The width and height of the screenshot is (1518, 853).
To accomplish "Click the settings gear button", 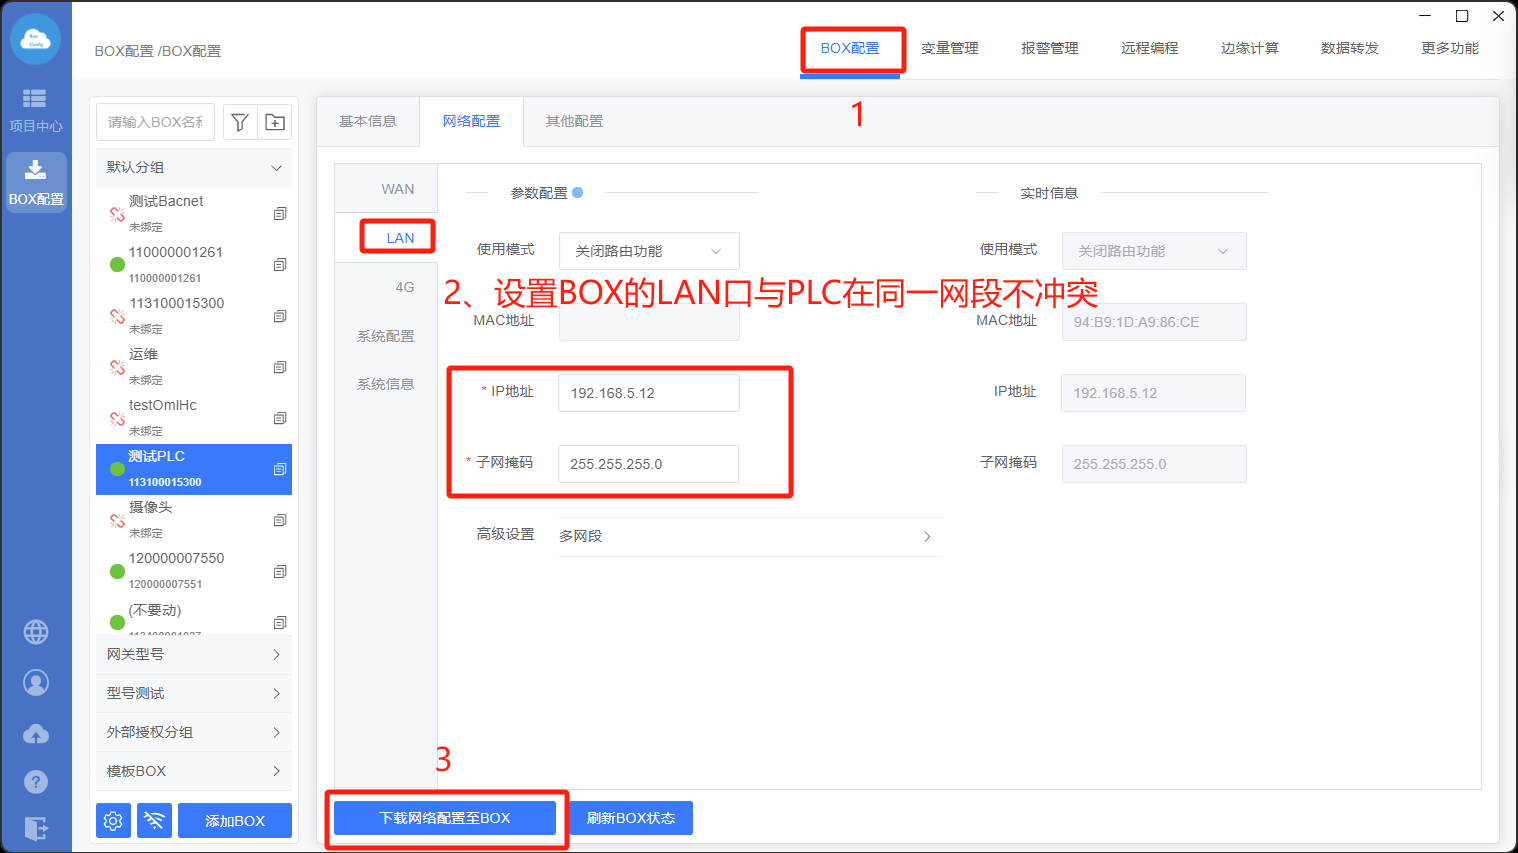I will (113, 821).
